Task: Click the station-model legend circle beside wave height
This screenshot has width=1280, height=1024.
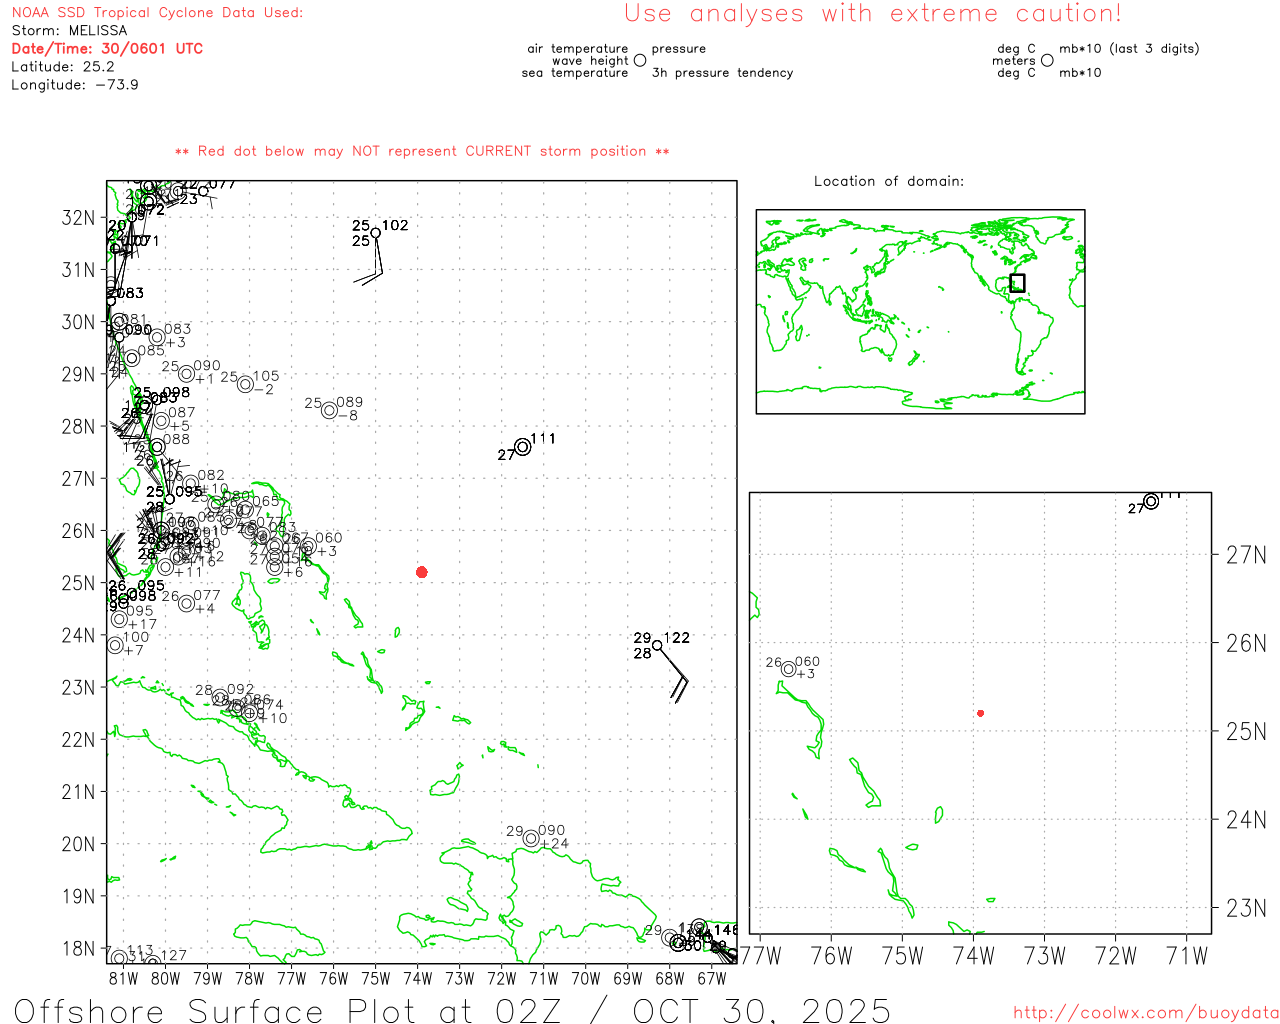Action: tap(640, 61)
